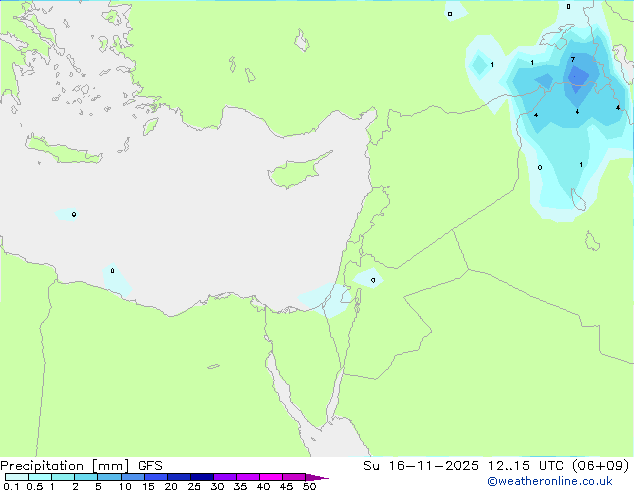Click the 0.5–1 mm legend color box
Screen dimensions: 634x490
(40, 477)
